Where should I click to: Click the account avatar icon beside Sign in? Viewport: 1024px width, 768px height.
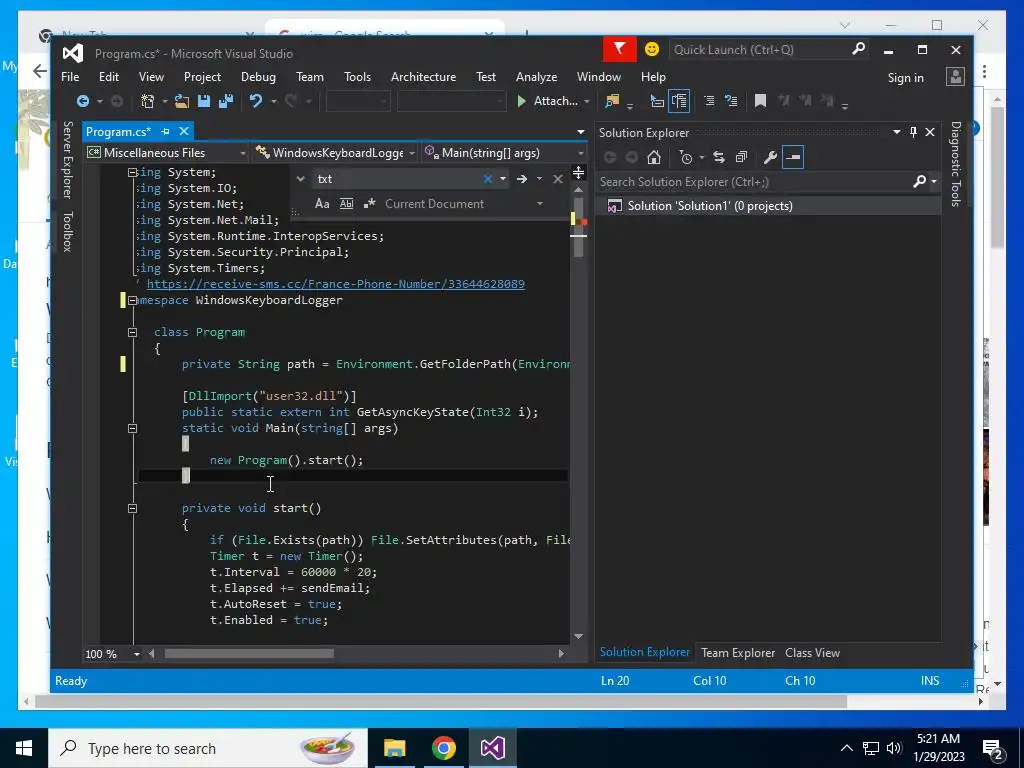point(955,77)
